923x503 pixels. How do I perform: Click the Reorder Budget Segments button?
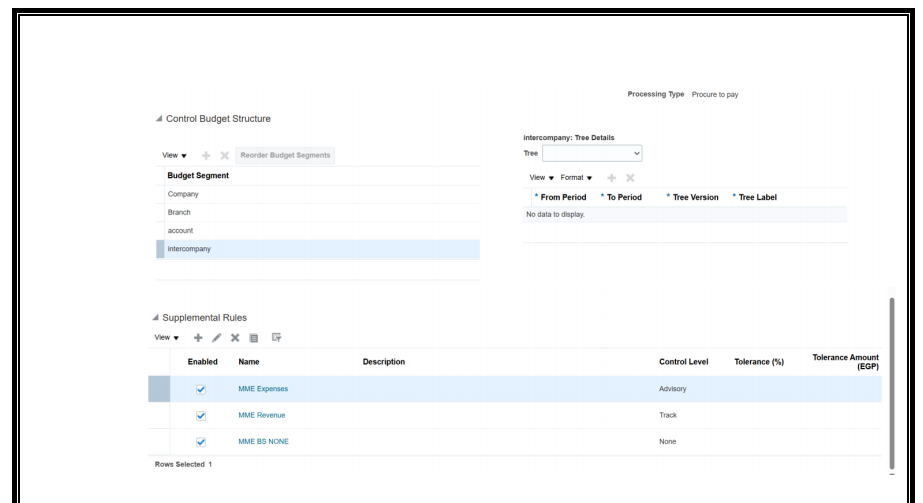(x=285, y=156)
